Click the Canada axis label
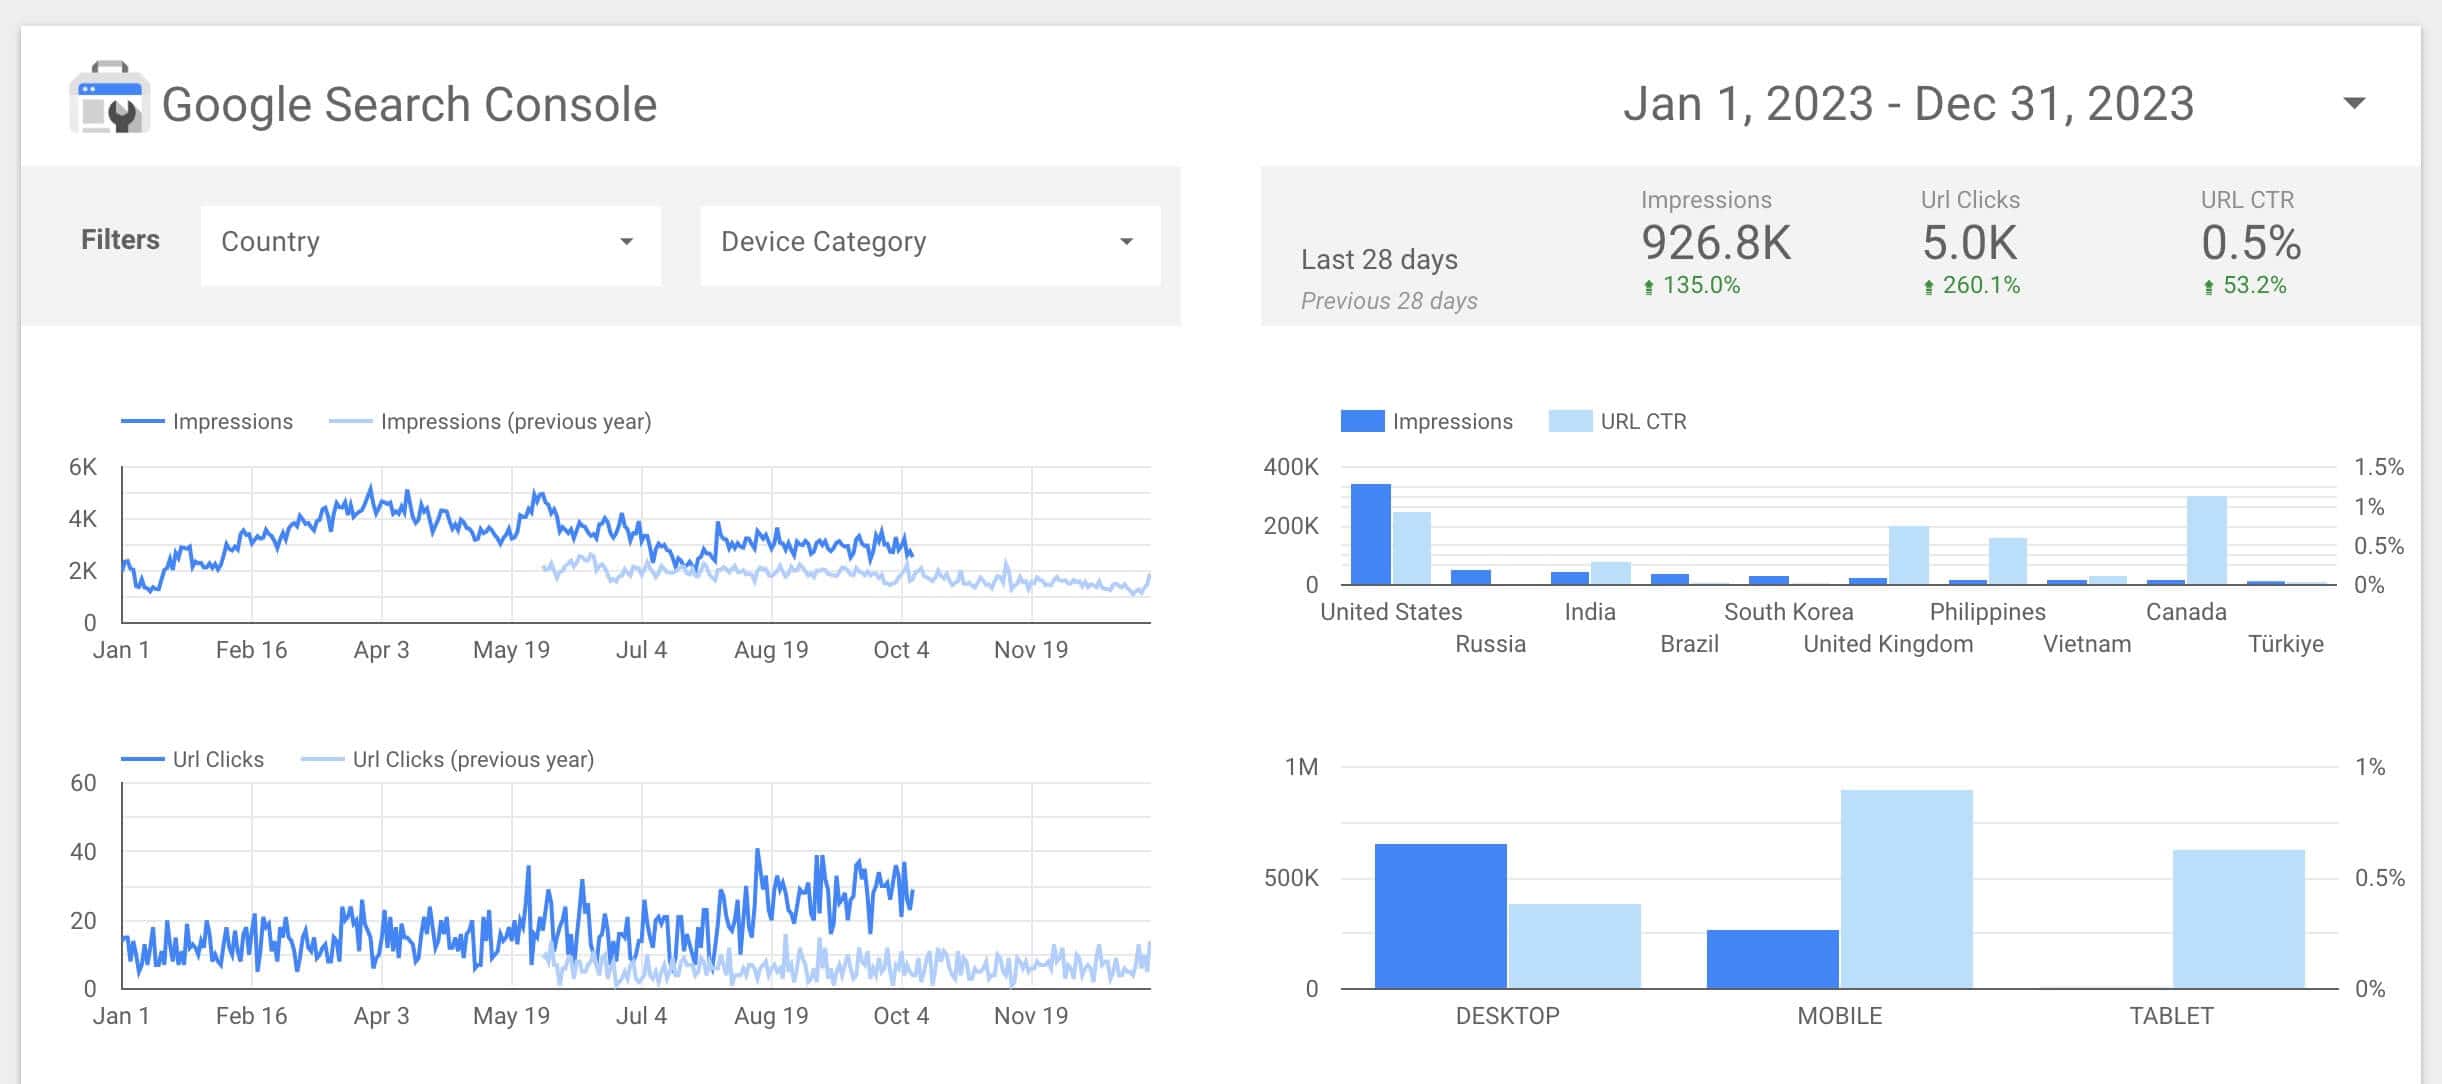This screenshot has height=1084, width=2442. 2186,612
